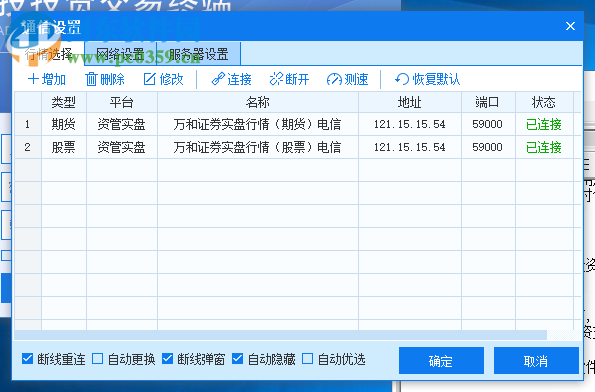Enable the 自动更换 checkbox

point(98,359)
